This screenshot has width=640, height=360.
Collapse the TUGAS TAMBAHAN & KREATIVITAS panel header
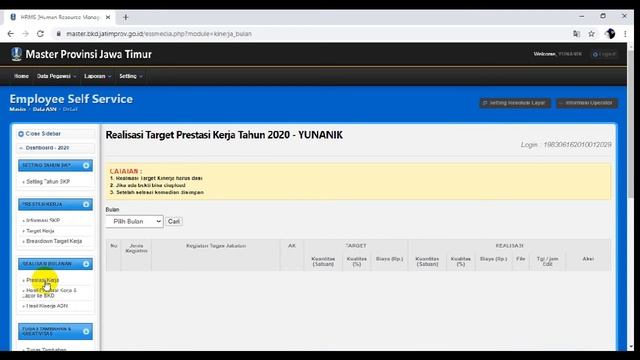pos(55,331)
